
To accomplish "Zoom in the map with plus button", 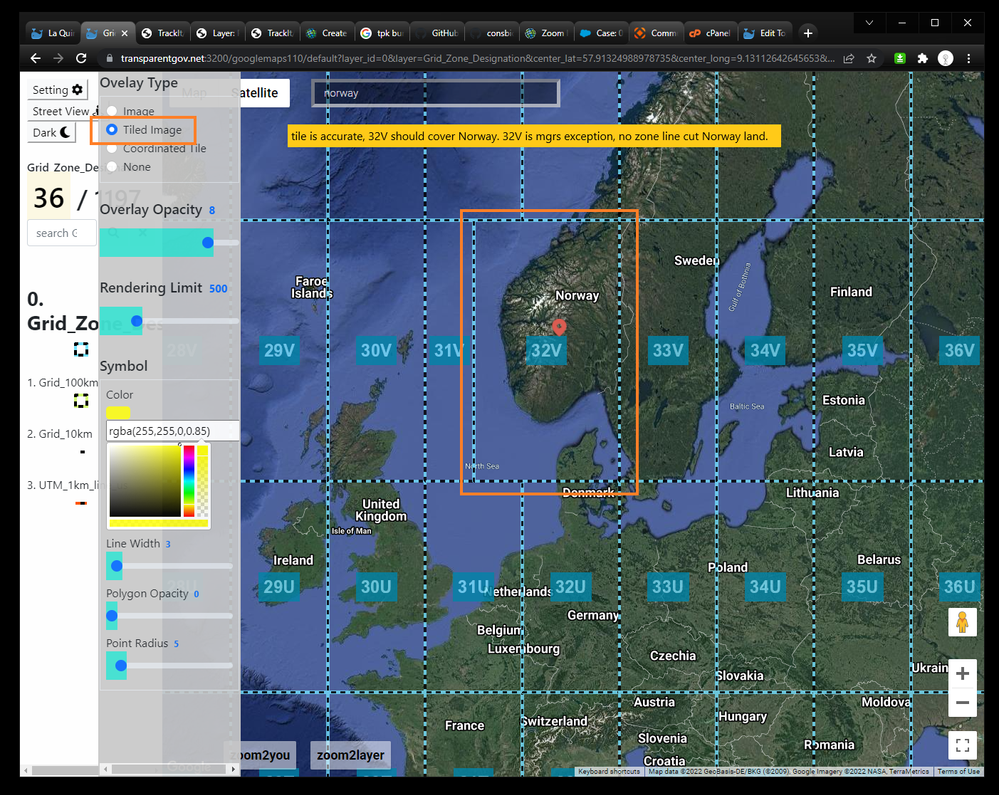I will (962, 673).
